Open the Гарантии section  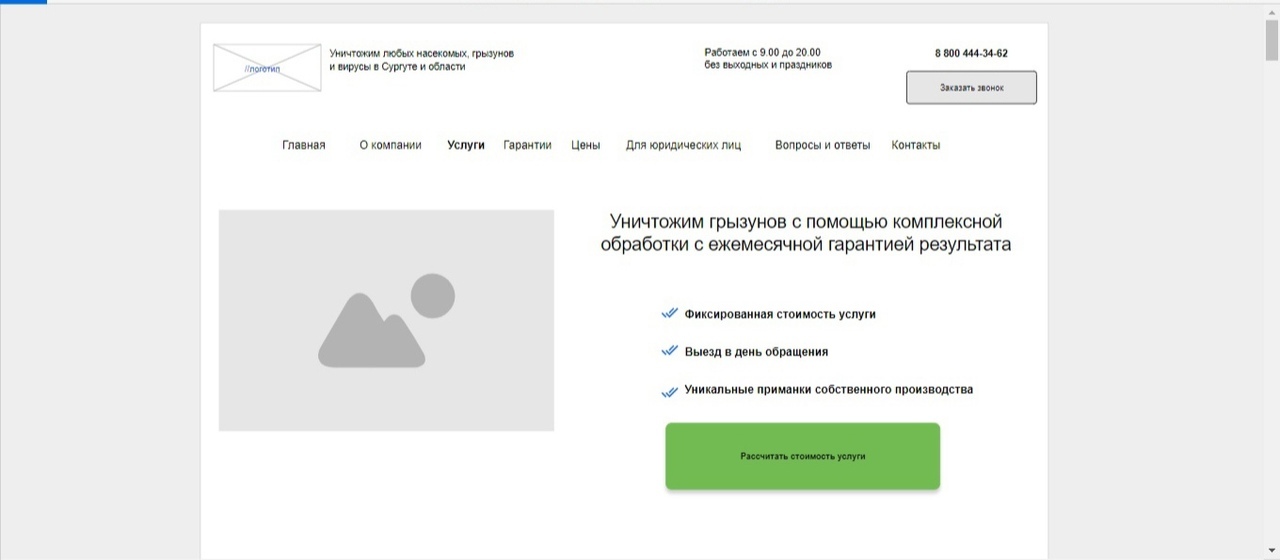527,145
